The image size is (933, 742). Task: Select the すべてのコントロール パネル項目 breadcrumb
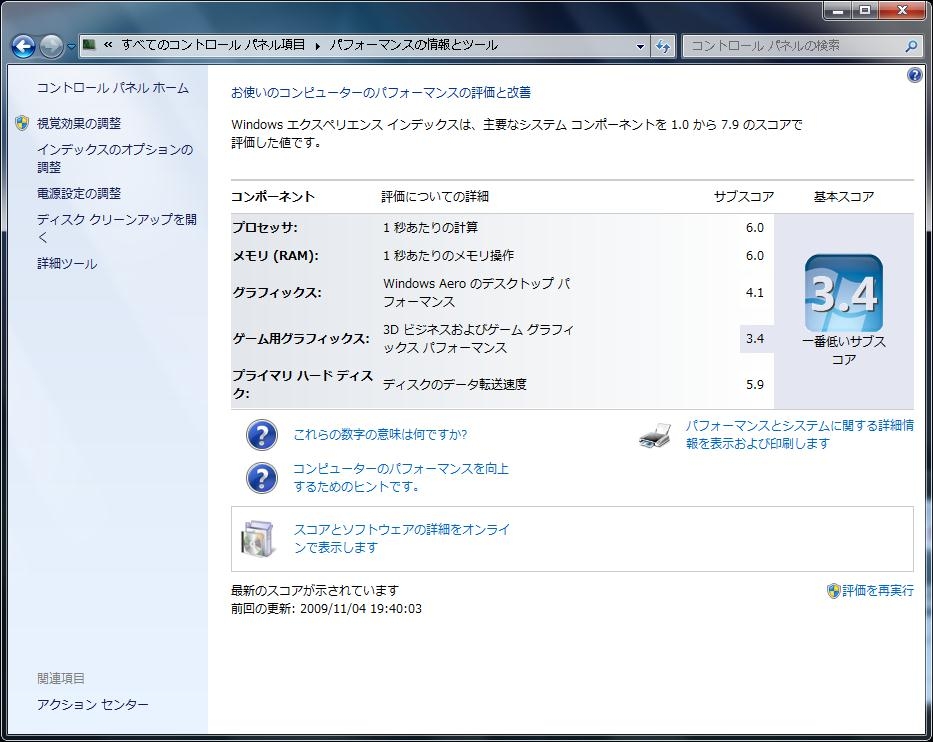(213, 45)
